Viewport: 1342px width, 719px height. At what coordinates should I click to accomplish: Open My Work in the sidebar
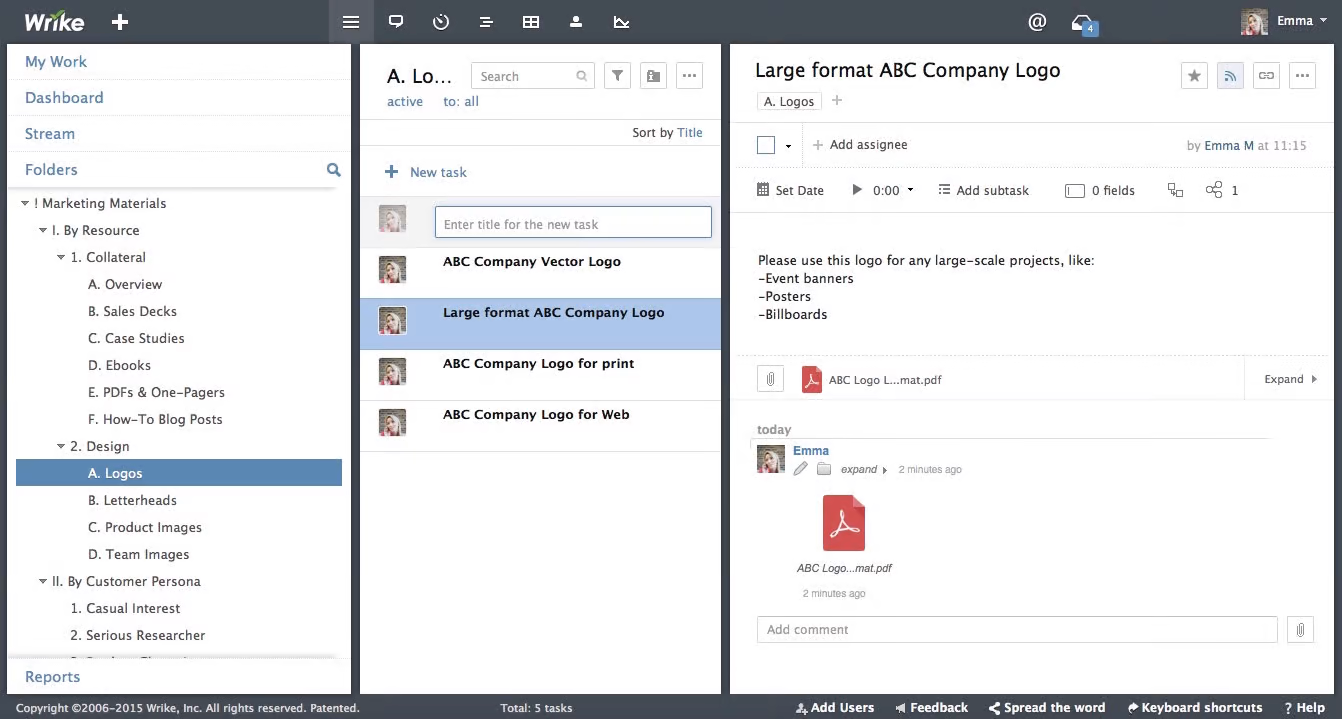coord(56,61)
